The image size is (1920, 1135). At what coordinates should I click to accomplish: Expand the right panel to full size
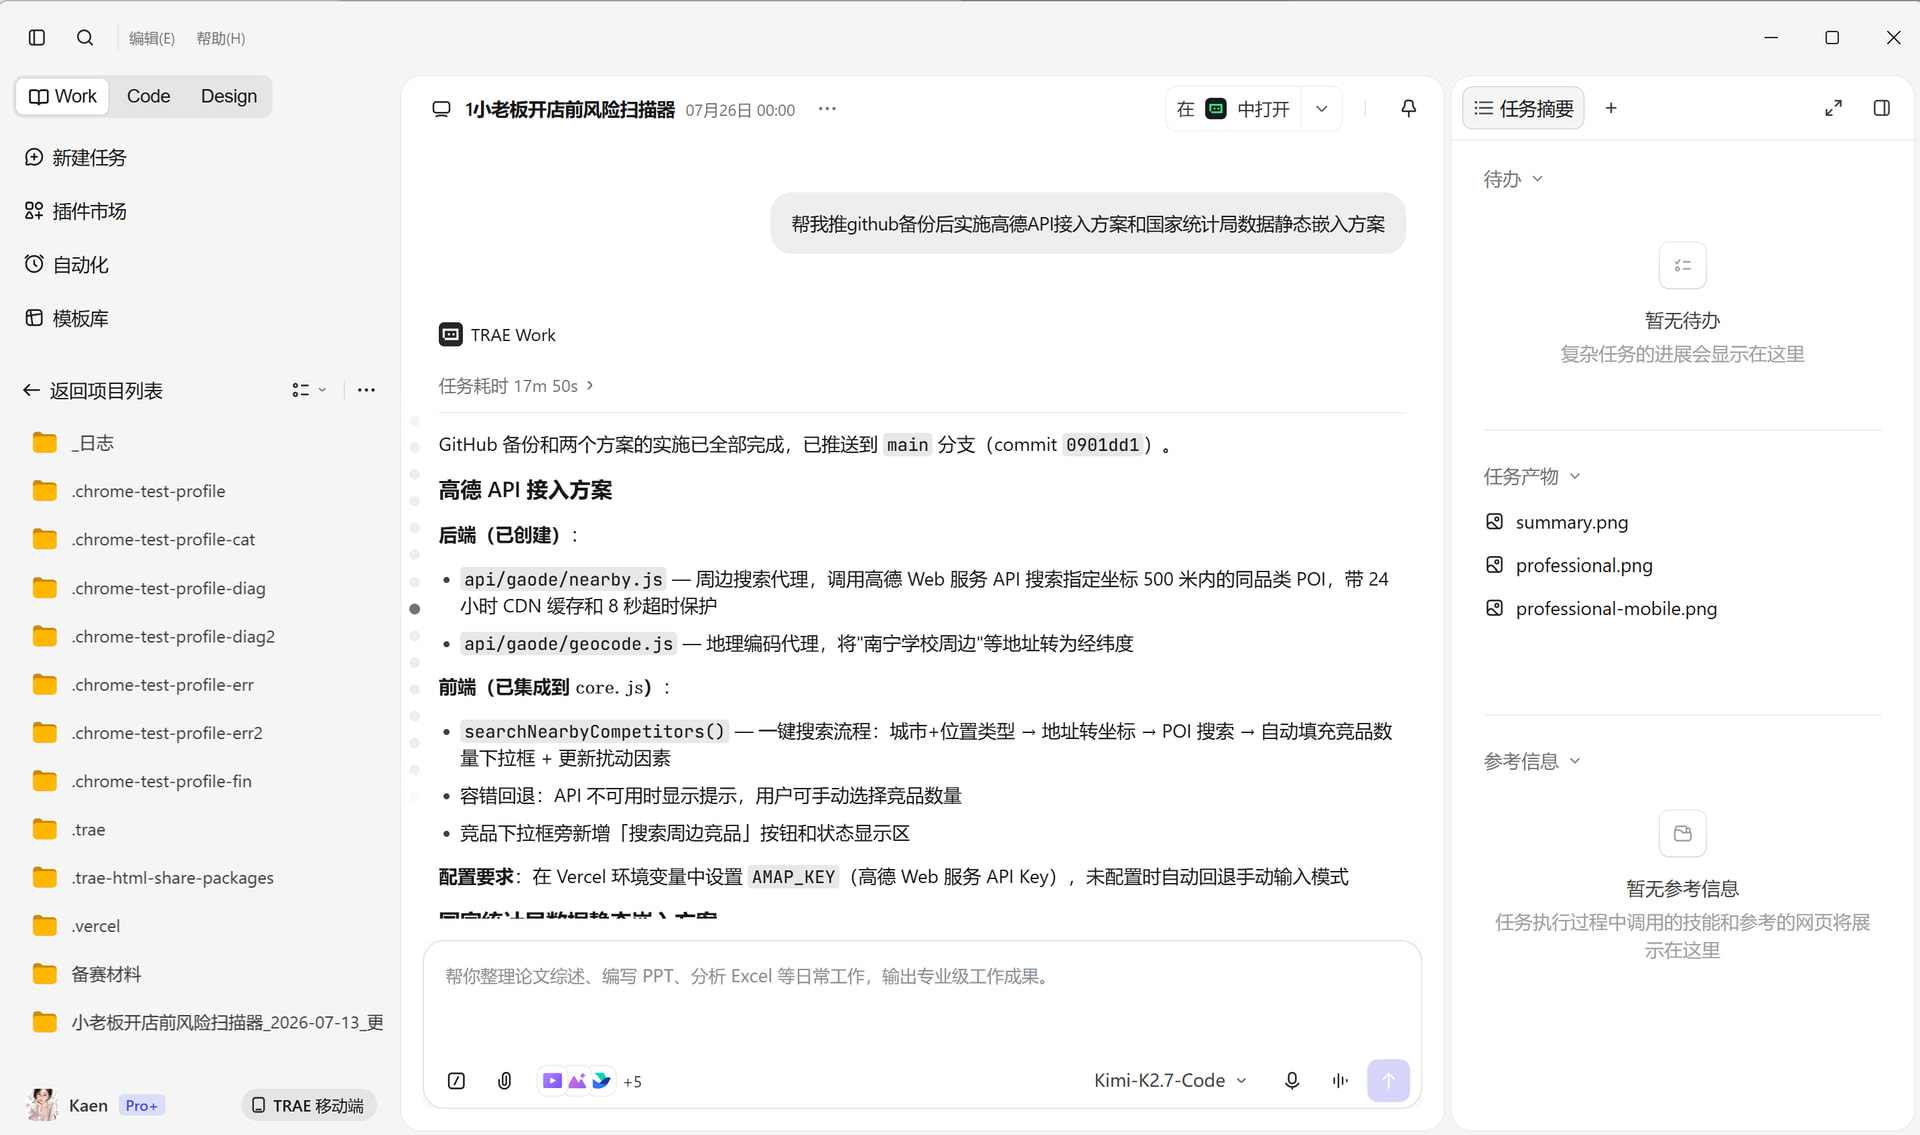[x=1833, y=108]
